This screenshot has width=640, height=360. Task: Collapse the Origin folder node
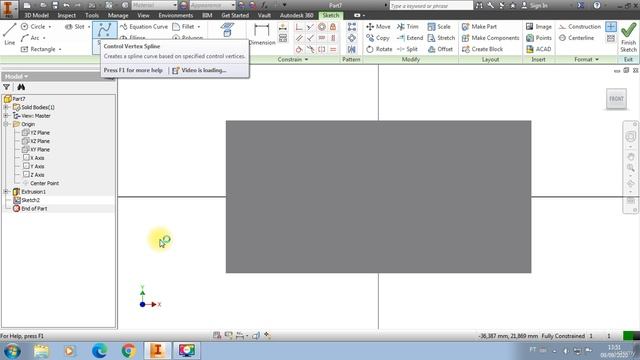[x=6, y=124]
